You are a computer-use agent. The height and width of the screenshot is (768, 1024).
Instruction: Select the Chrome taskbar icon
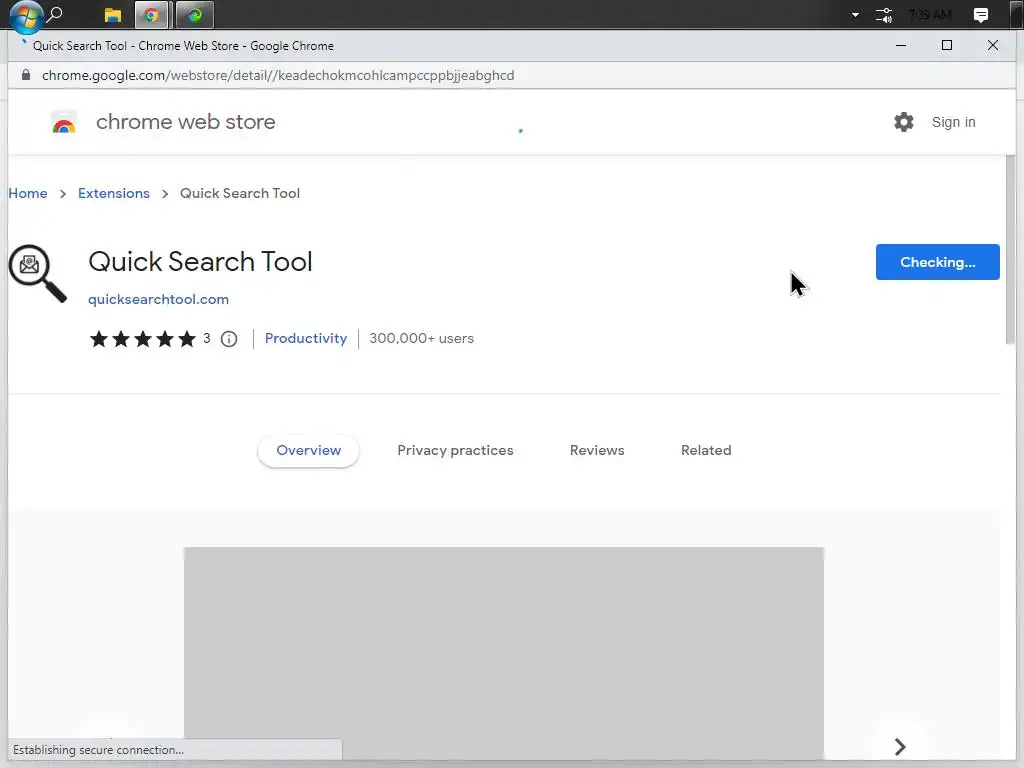coord(151,15)
